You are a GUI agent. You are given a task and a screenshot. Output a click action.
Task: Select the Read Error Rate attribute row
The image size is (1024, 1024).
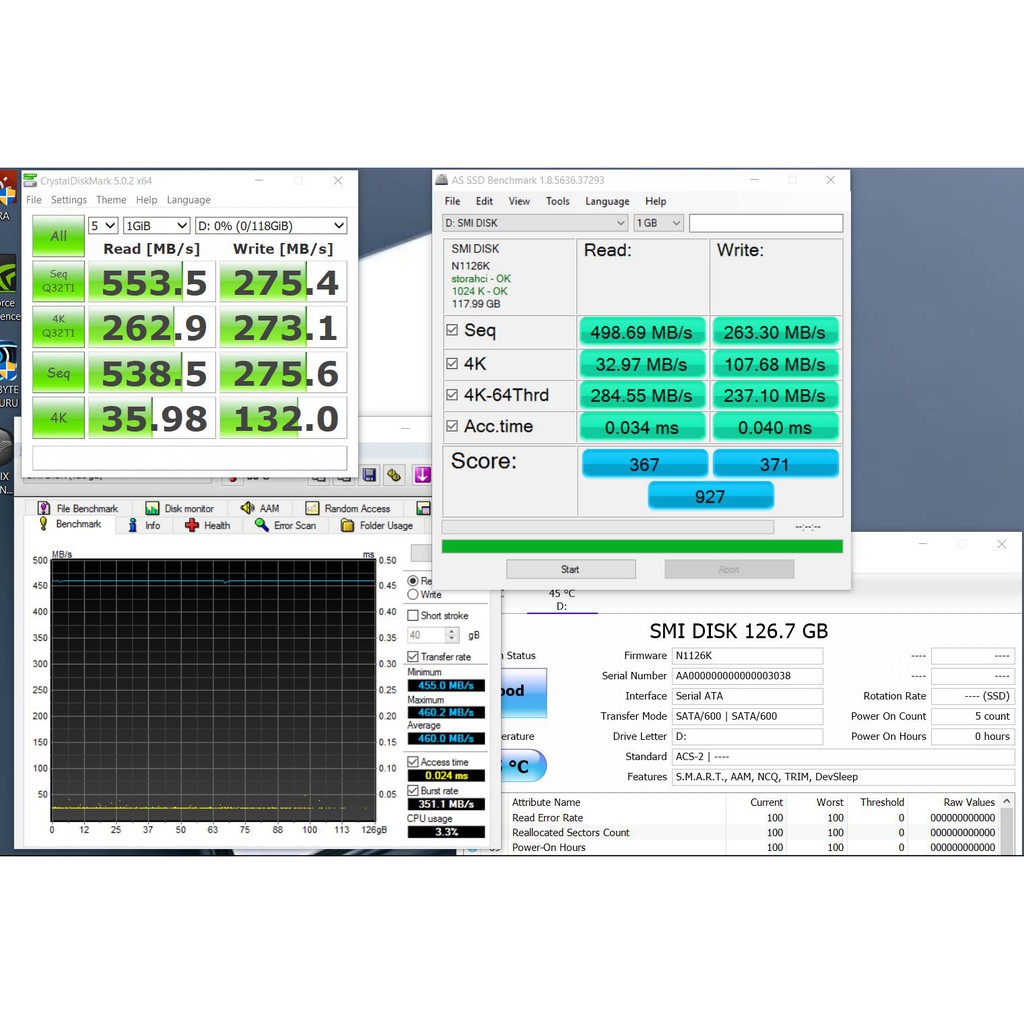tap(752, 818)
